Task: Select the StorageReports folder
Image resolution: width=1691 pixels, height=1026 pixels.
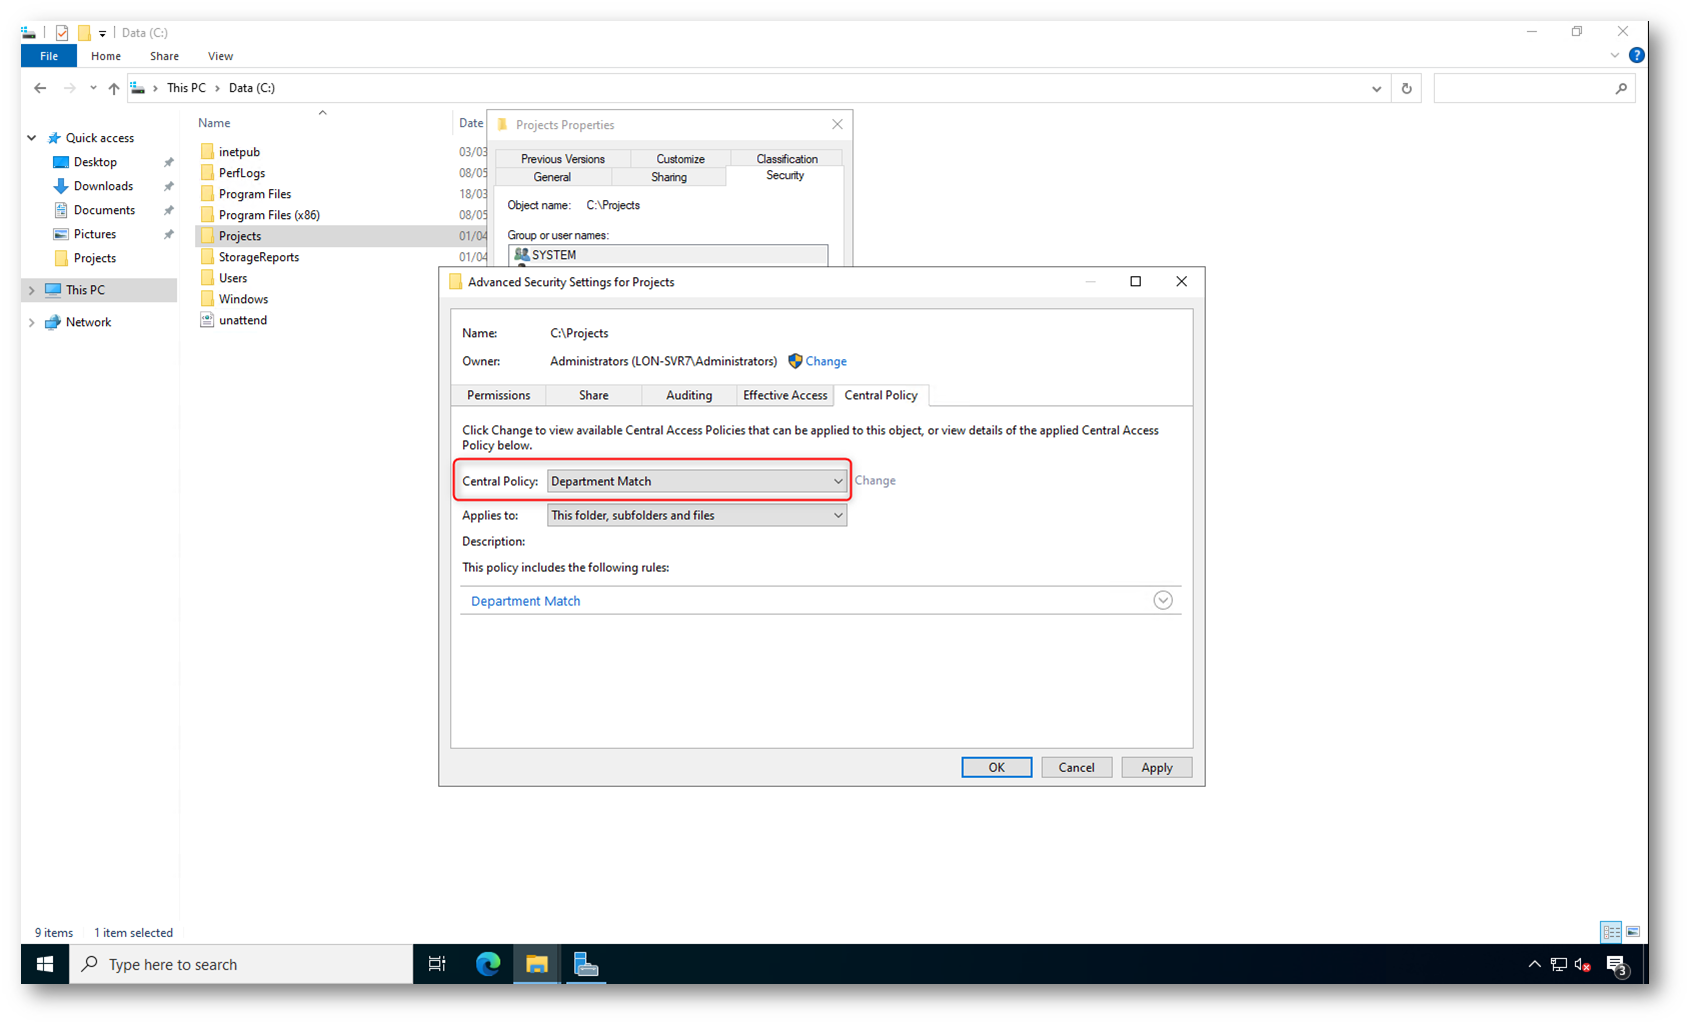Action: tap(258, 257)
